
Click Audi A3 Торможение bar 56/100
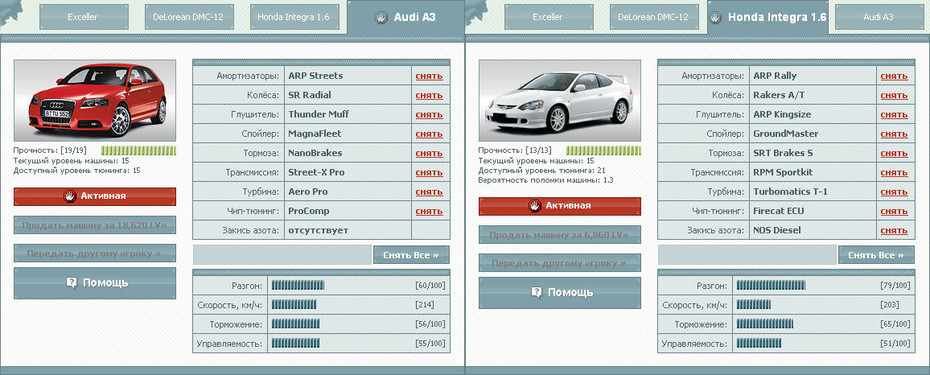296,324
